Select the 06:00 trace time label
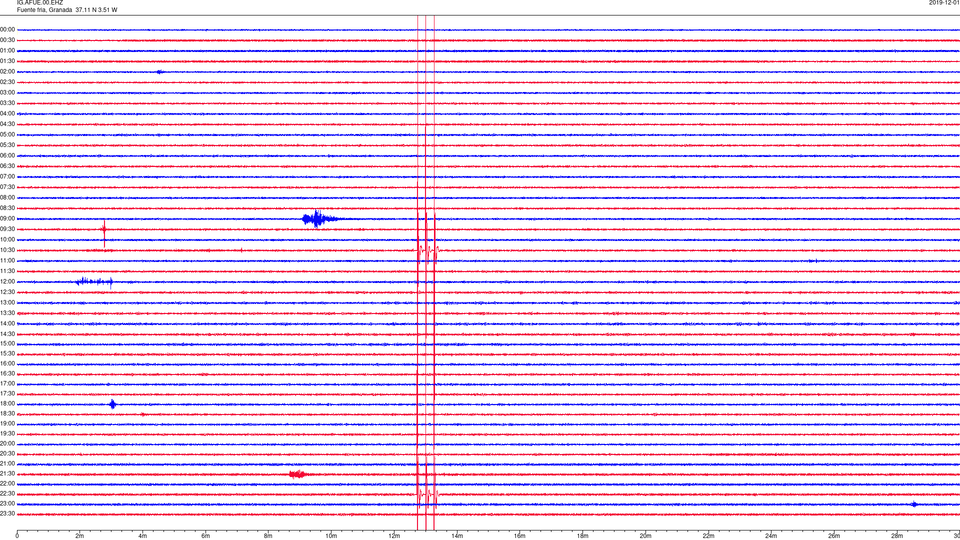 (8, 156)
